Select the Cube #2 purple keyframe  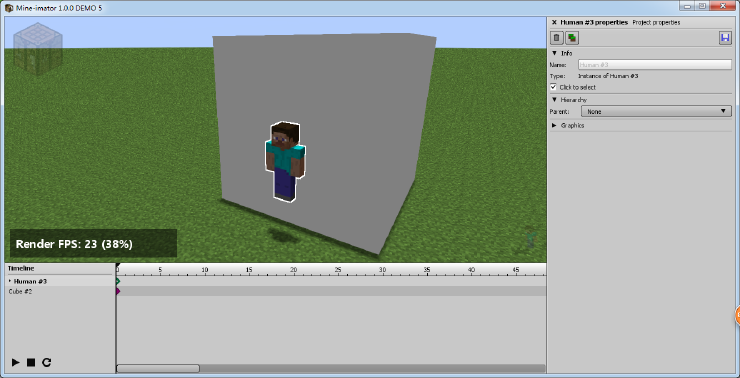118,291
